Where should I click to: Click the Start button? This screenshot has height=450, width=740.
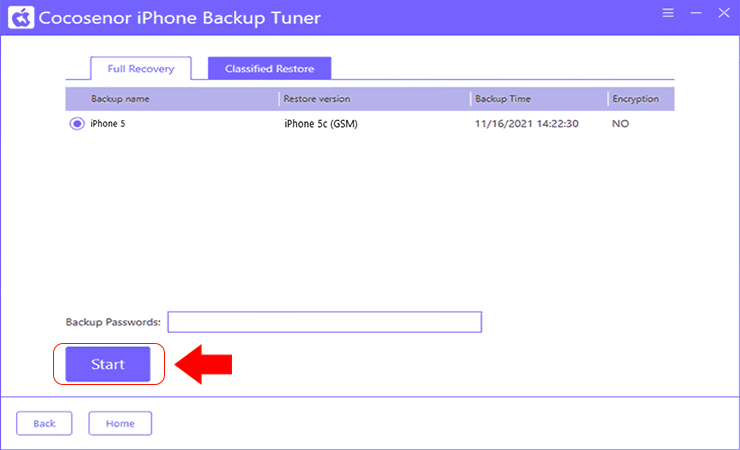(108, 364)
